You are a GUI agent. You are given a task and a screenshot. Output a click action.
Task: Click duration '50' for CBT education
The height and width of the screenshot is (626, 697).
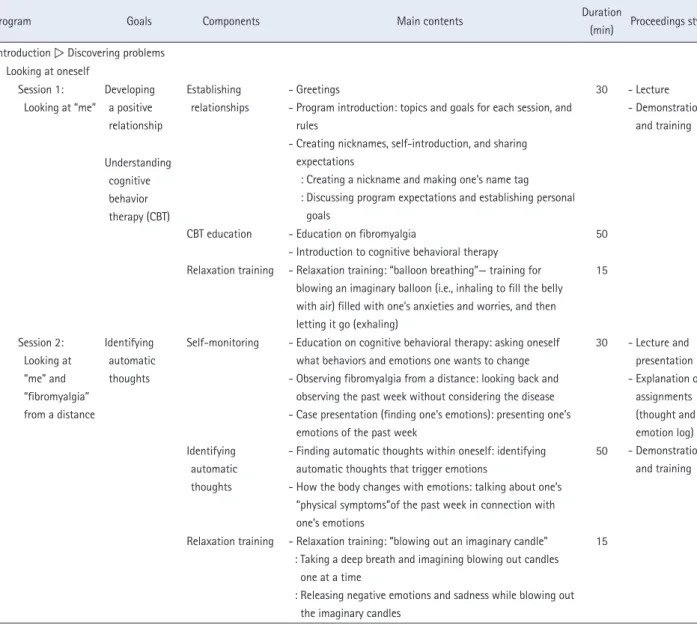pyautogui.click(x=601, y=234)
